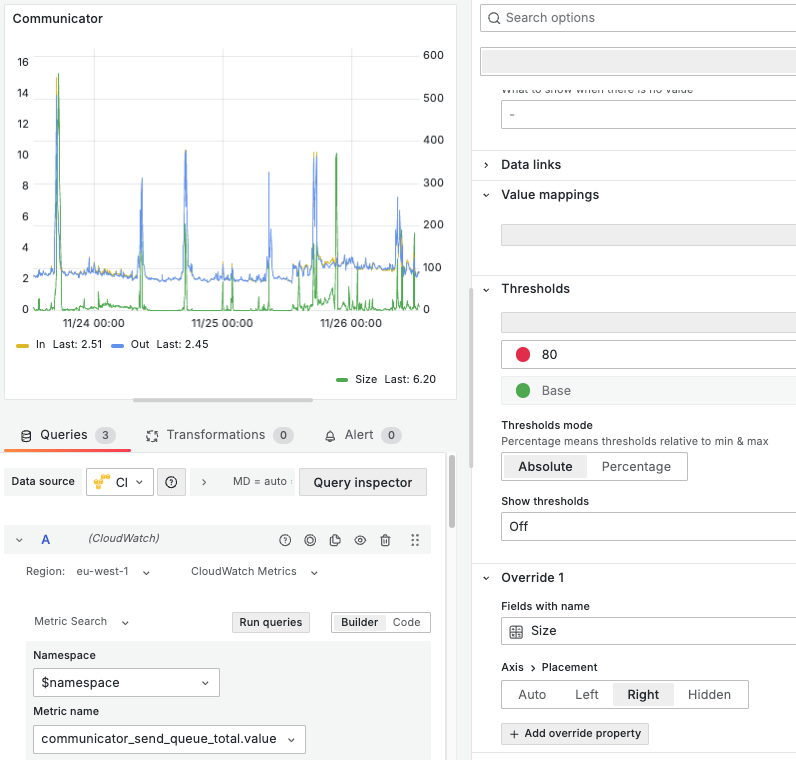Screen dimensions: 796x760
Task: Select Percentage thresholds mode
Action: point(636,467)
